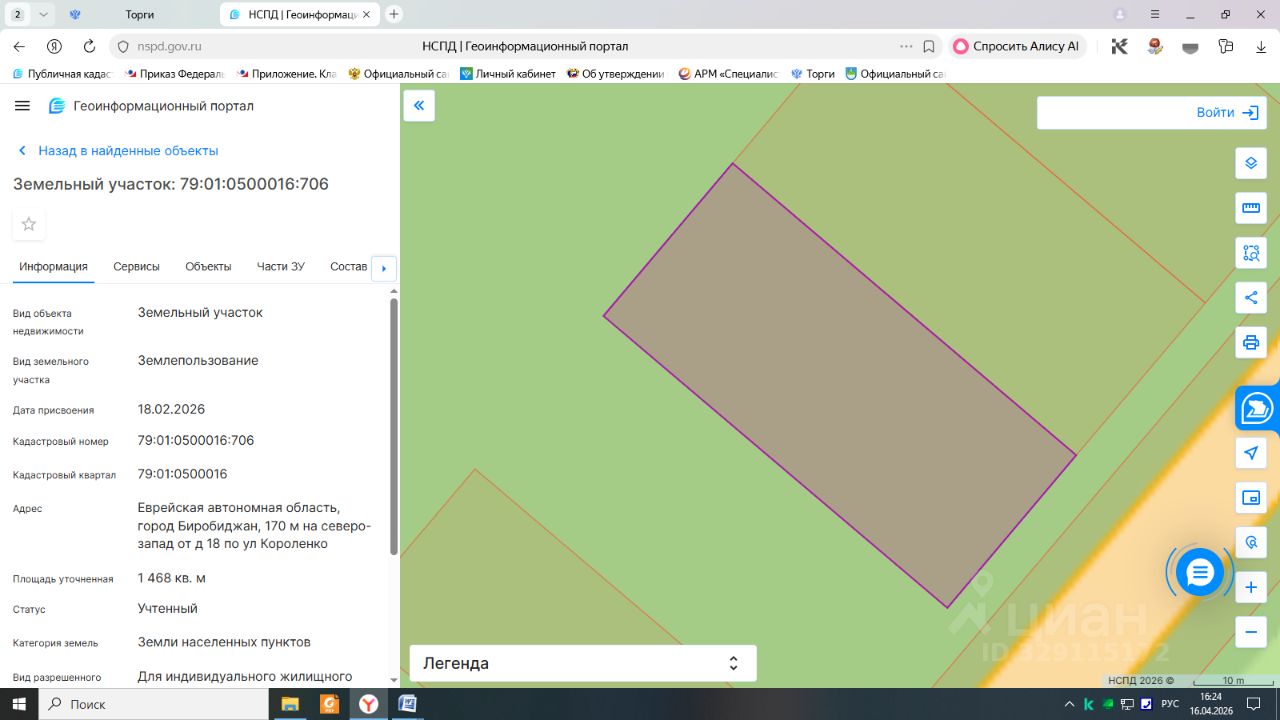Add the land plot to favorites
The image size is (1280, 720).
click(x=29, y=224)
